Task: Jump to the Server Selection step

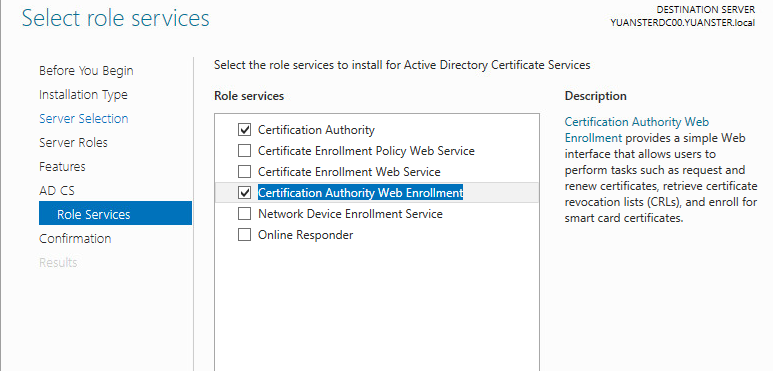Action: [x=84, y=119]
